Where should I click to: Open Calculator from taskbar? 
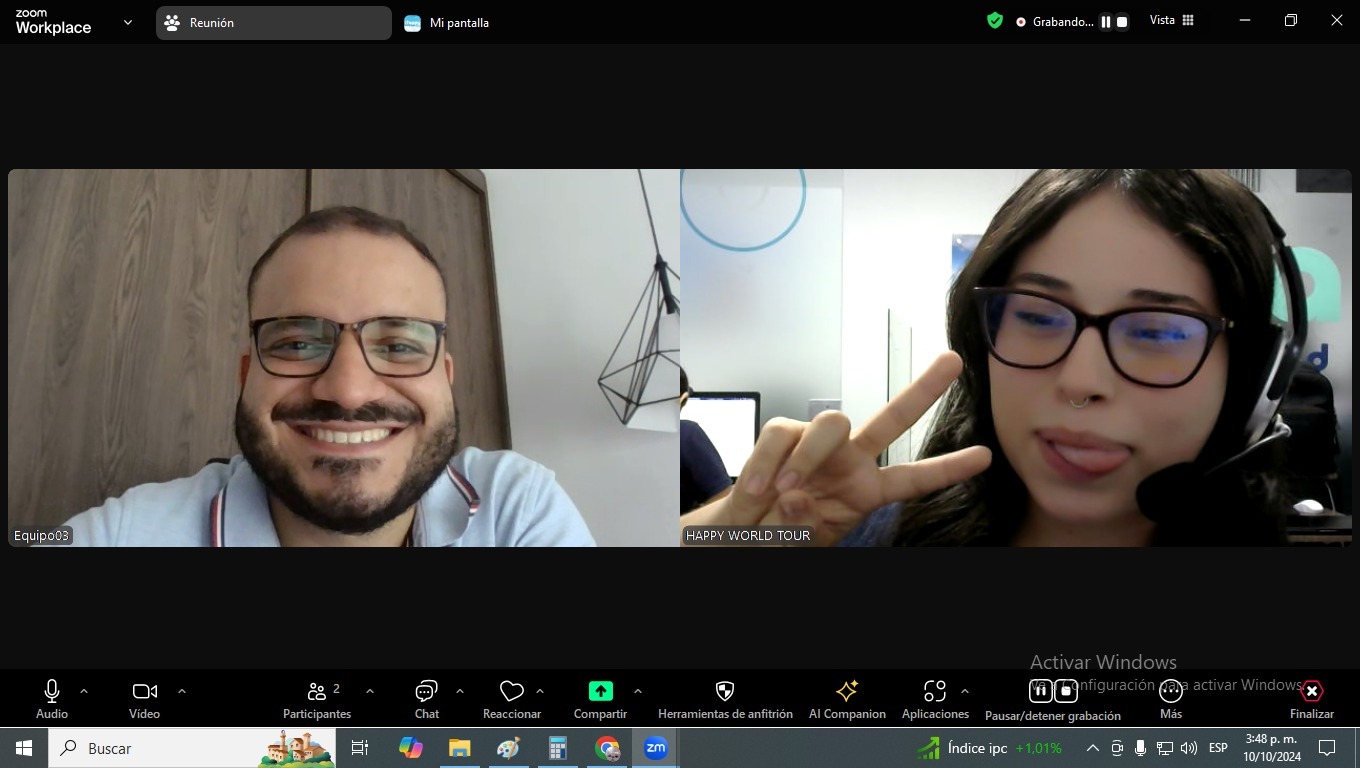point(557,748)
